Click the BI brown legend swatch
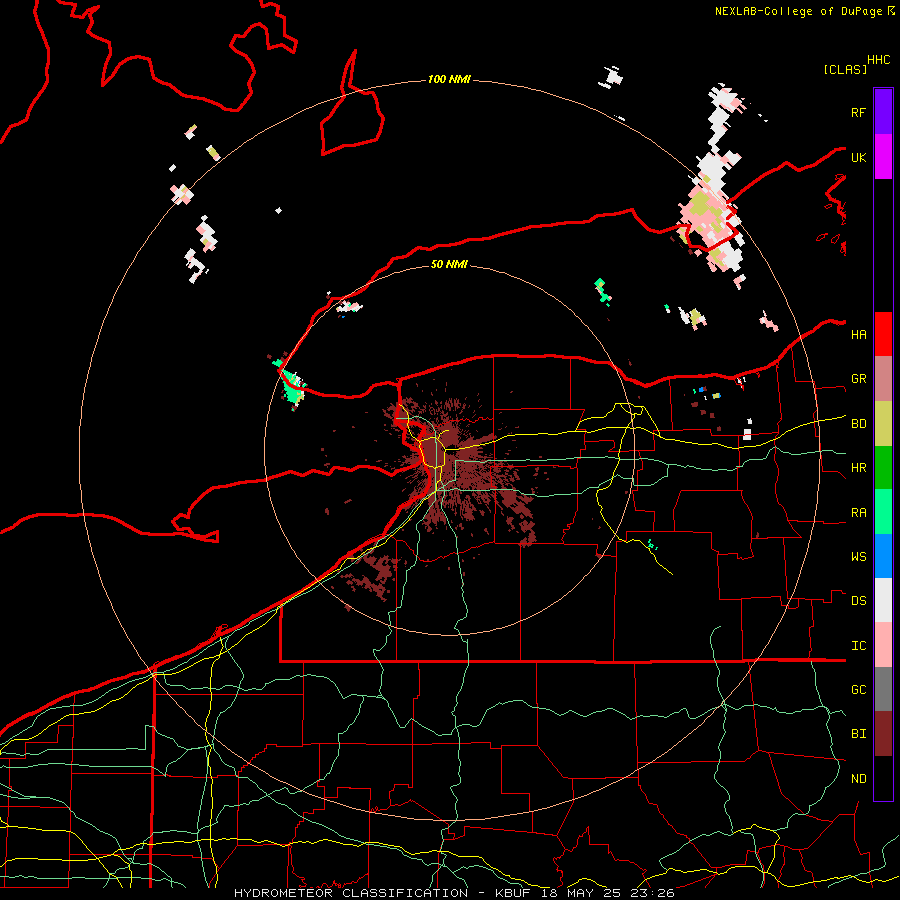Screen dimensions: 900x900 pos(883,734)
